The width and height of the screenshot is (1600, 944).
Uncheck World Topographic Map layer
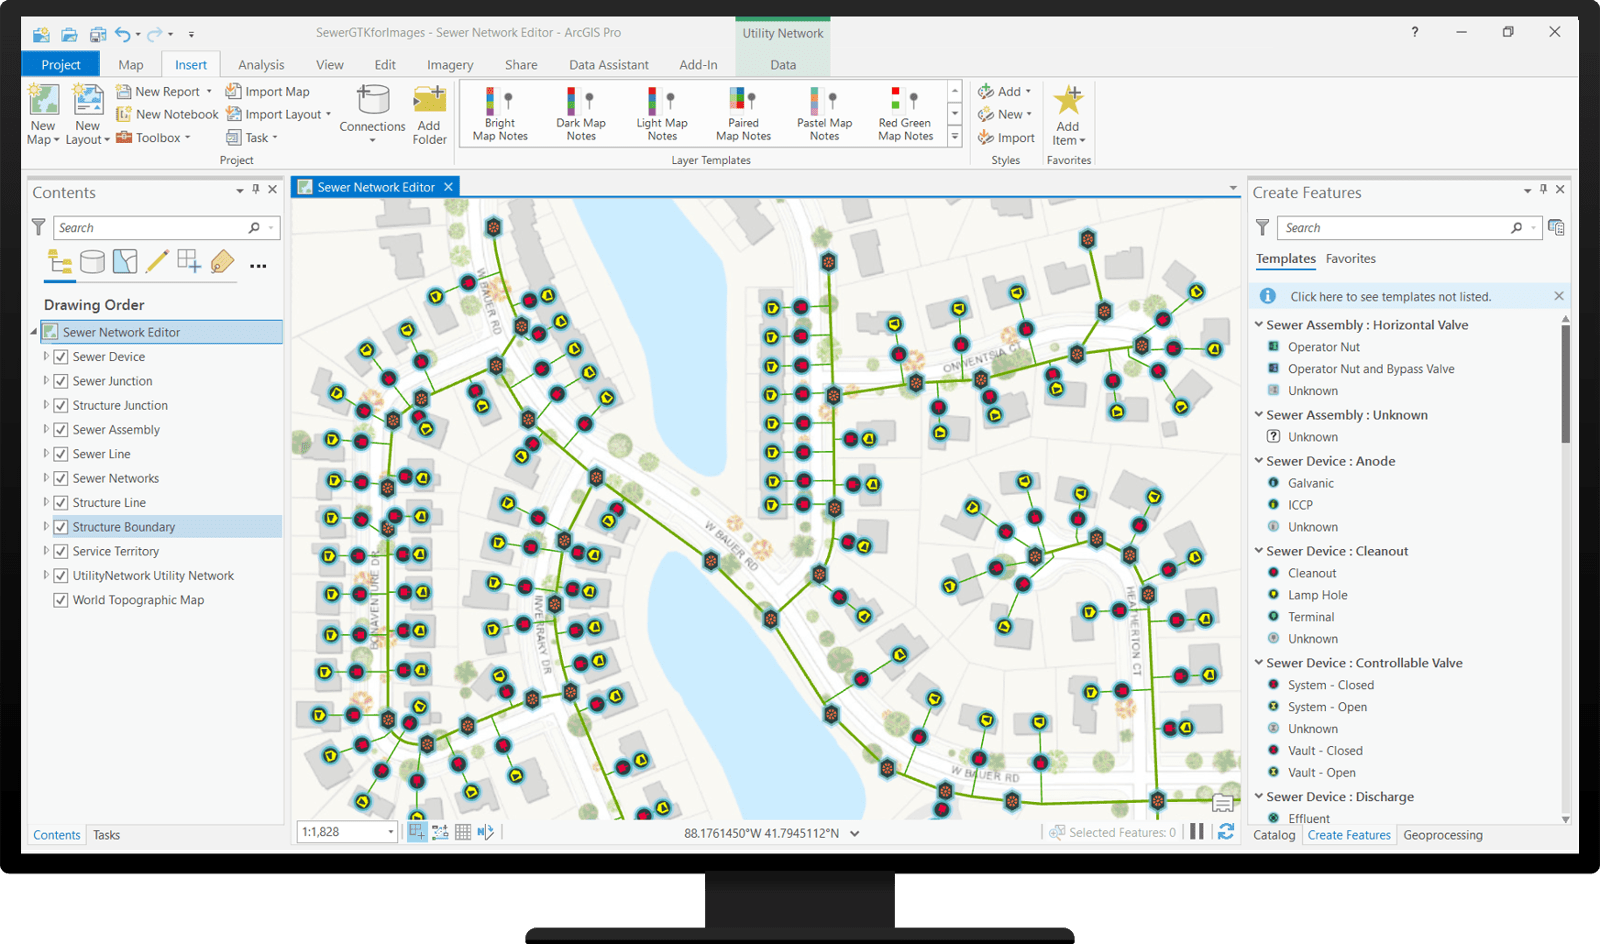61,600
